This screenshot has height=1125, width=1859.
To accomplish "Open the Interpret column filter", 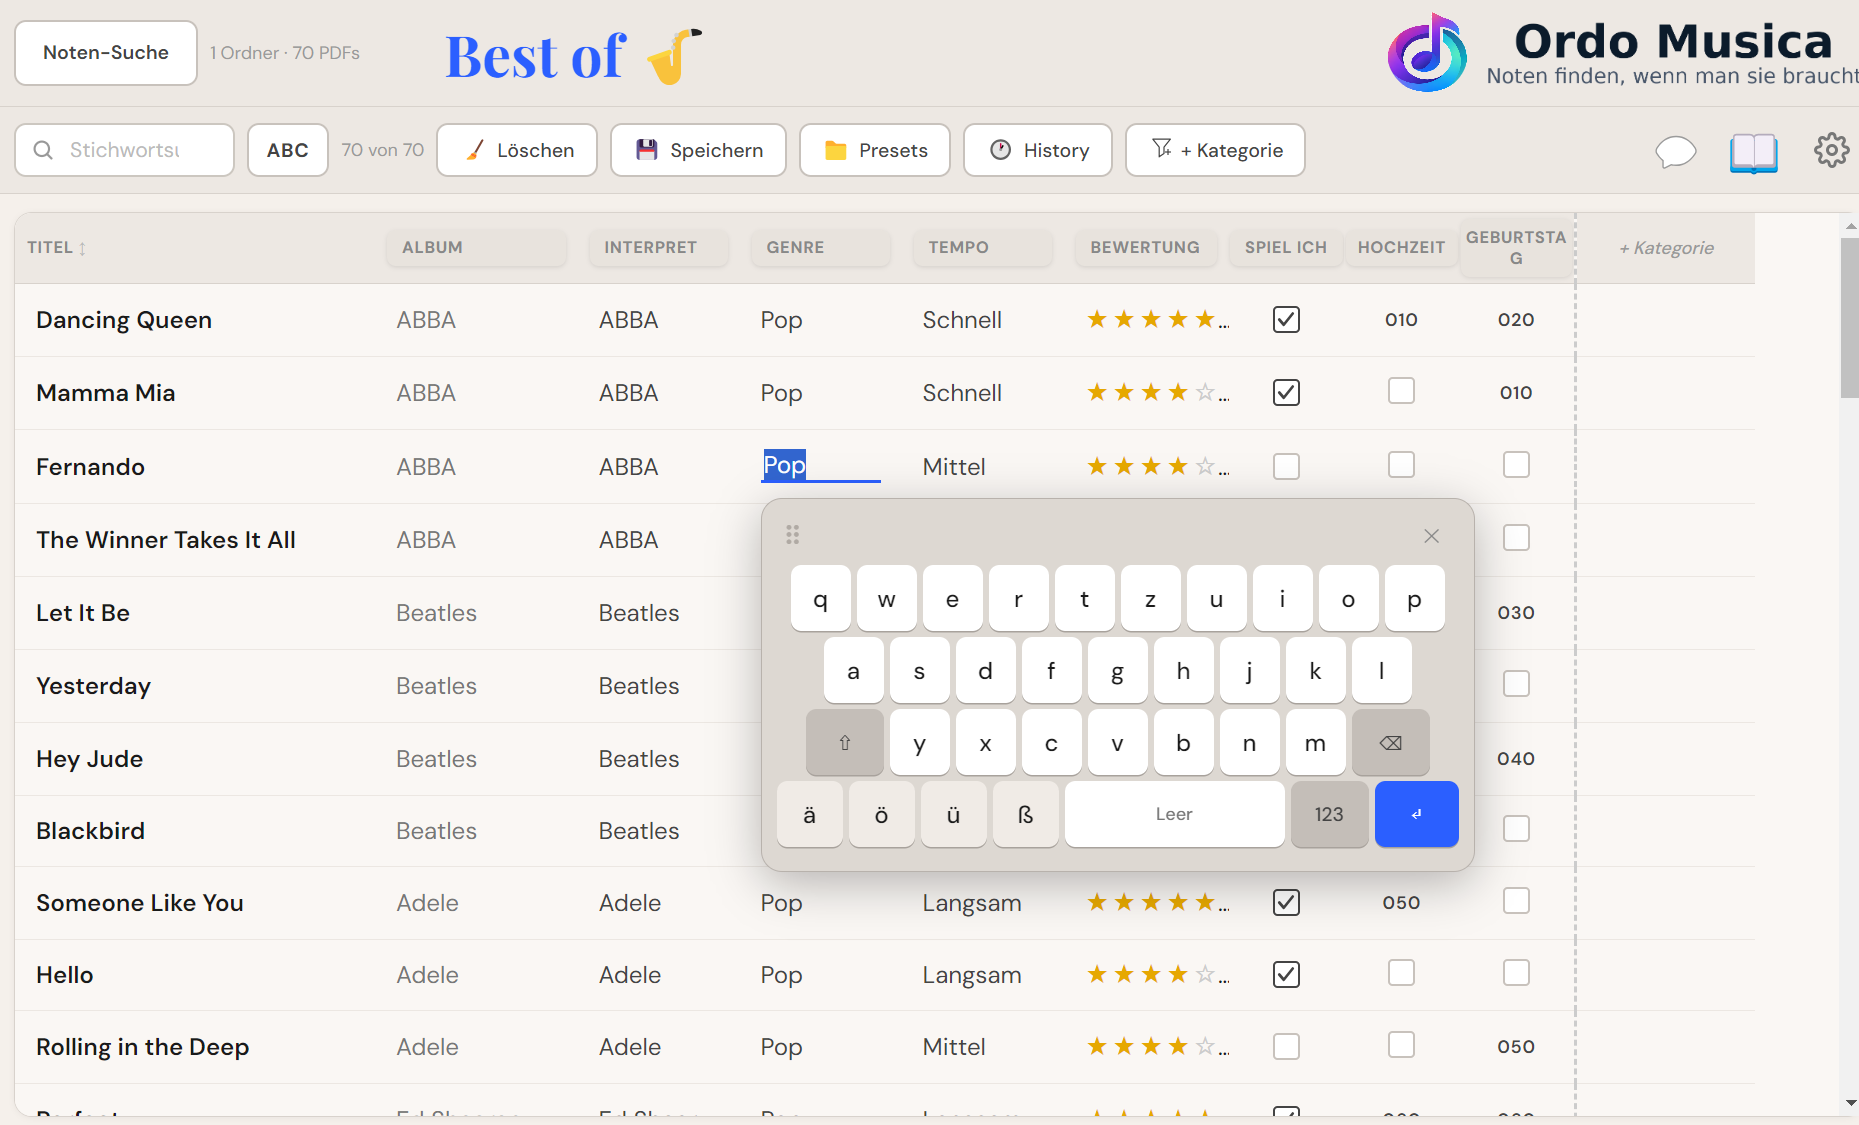I will point(658,248).
